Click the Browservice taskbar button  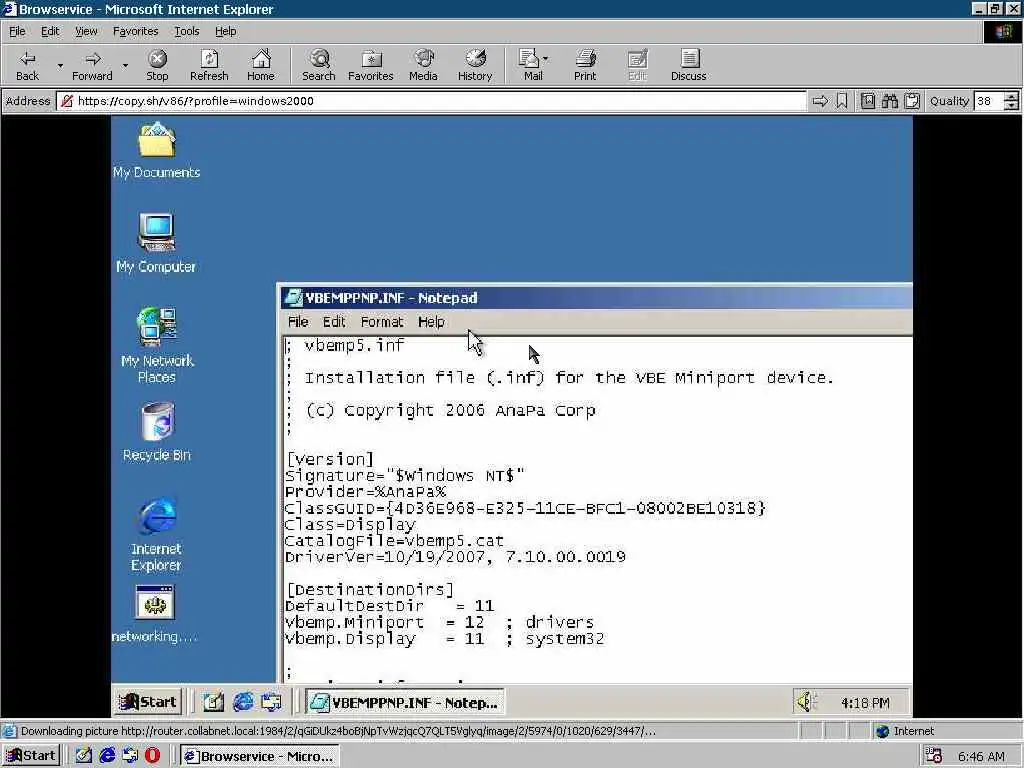tap(259, 756)
